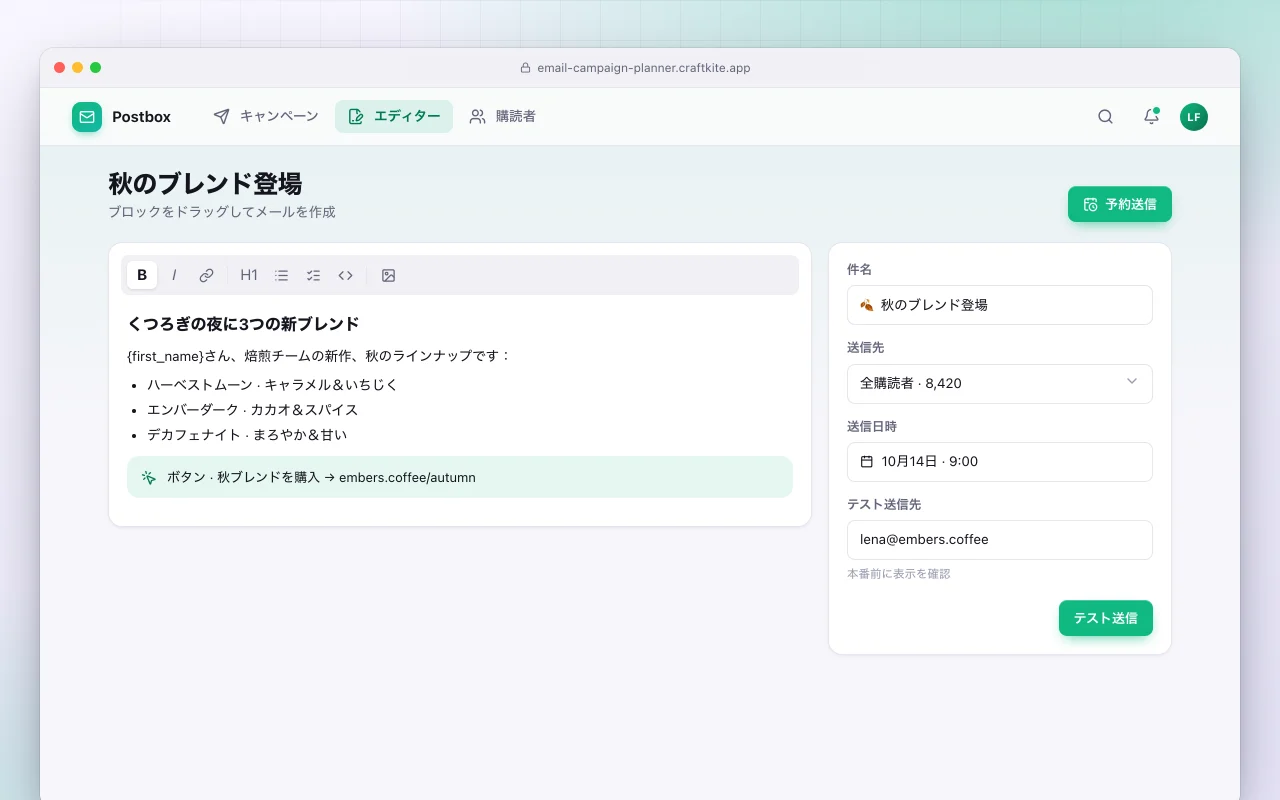
Task: Apply H1 heading style
Action: pyautogui.click(x=249, y=275)
